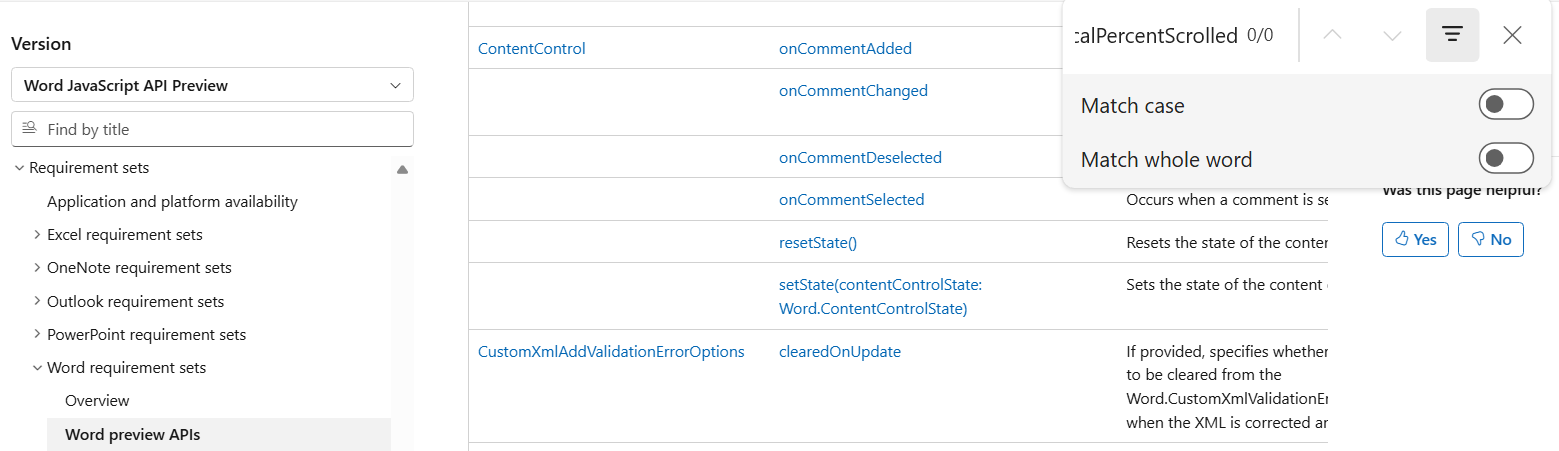This screenshot has height=451, width=1559.
Task: Open the CustomXmlAddValidationErrorOptions link
Action: click(x=611, y=351)
